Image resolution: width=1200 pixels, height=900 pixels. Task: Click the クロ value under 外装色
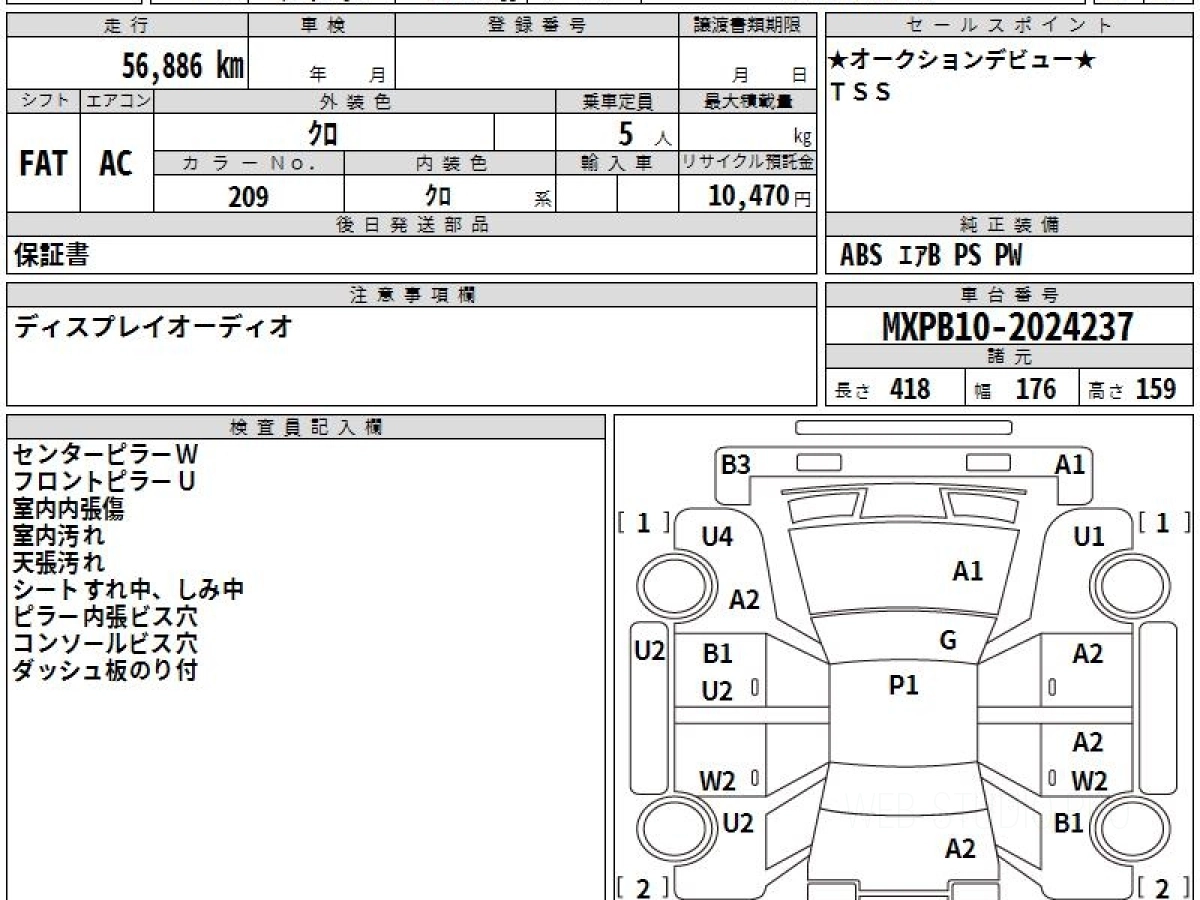322,132
